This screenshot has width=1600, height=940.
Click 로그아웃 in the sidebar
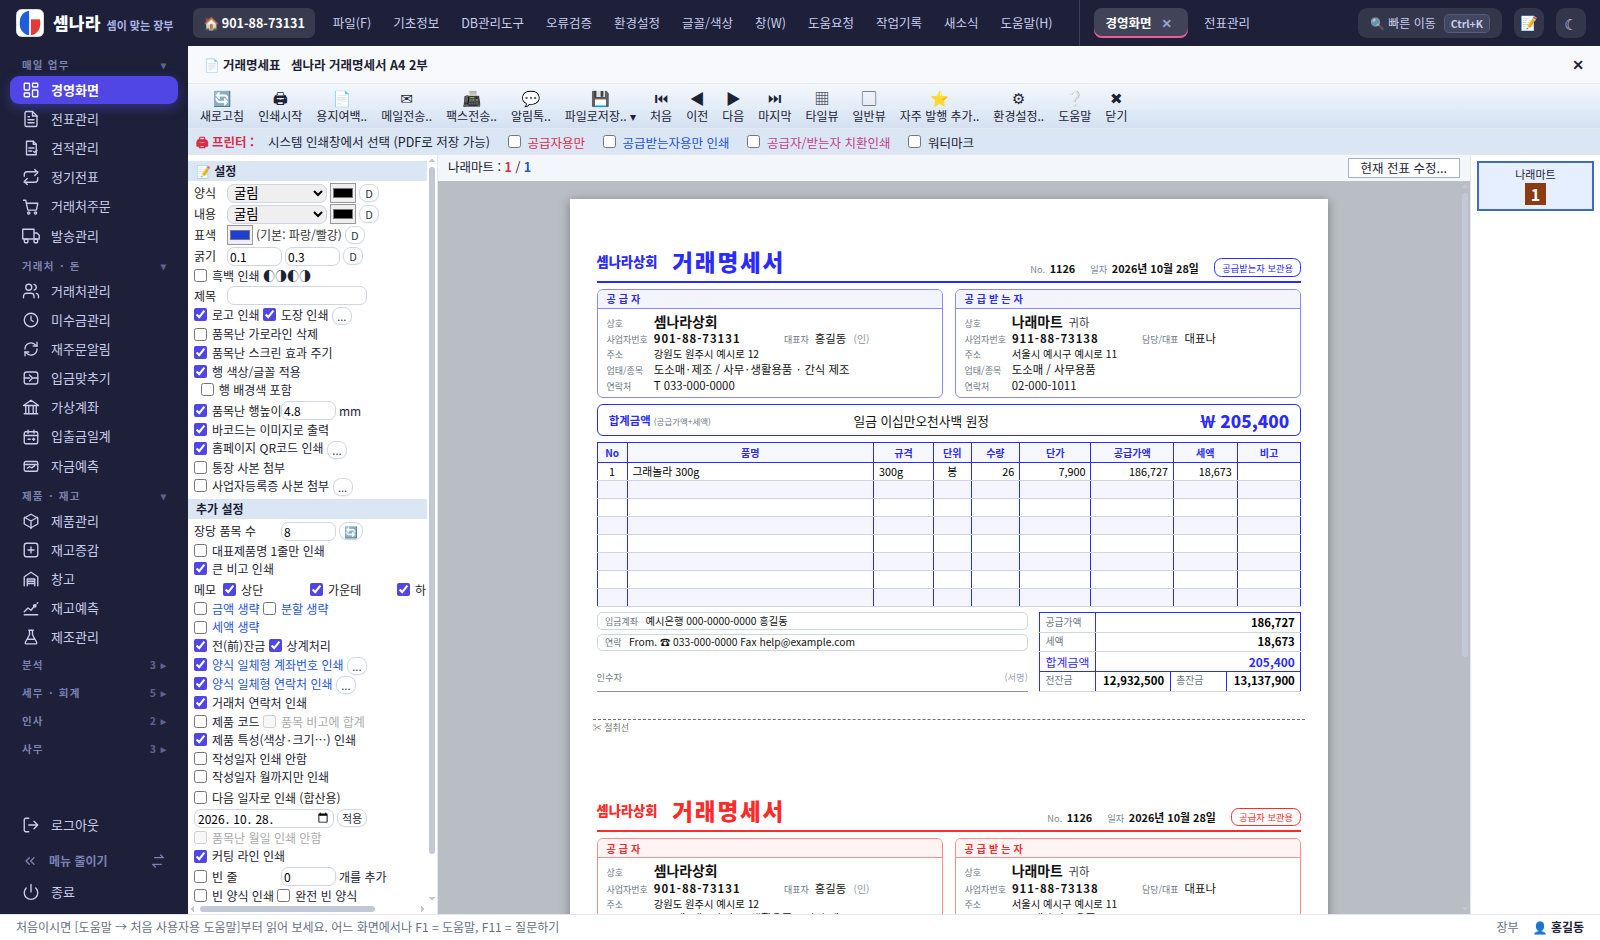click(x=94, y=825)
